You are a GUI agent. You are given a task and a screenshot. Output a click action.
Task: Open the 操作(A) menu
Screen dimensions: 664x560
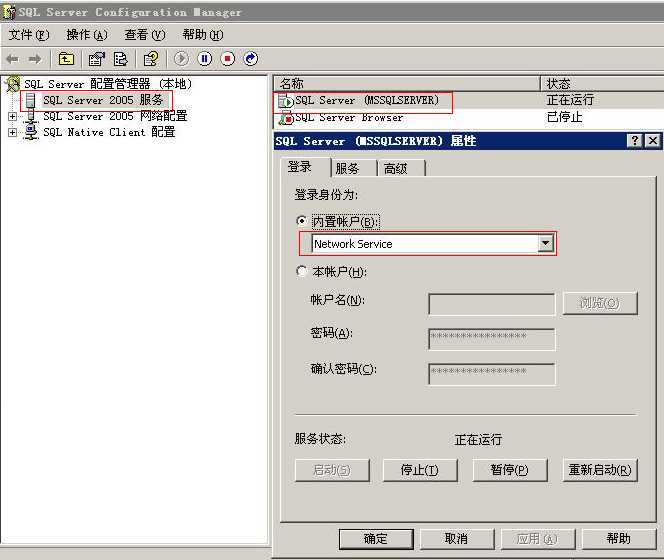[87, 35]
